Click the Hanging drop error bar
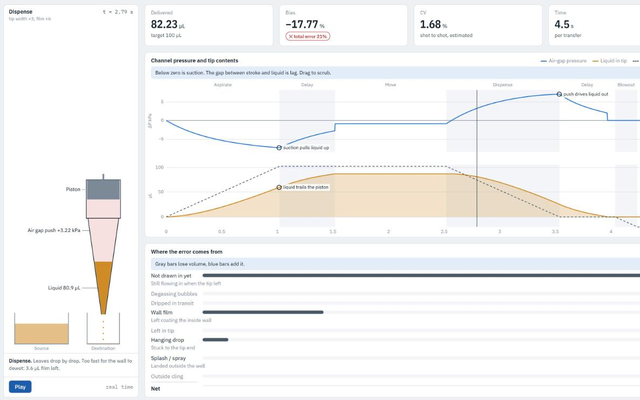 tap(216, 340)
